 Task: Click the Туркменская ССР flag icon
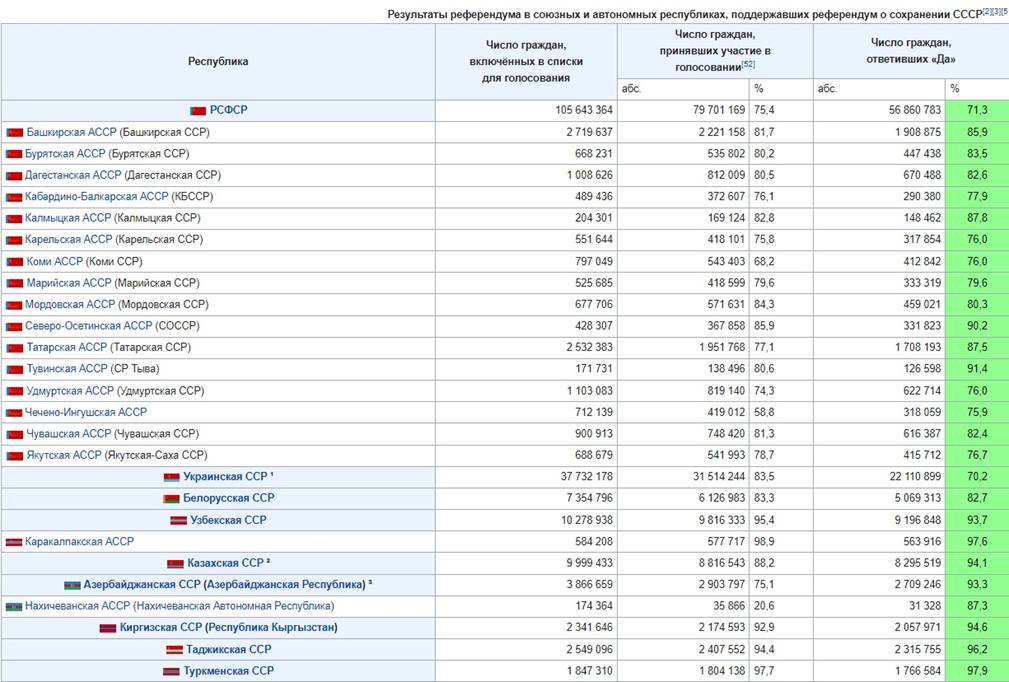172,671
